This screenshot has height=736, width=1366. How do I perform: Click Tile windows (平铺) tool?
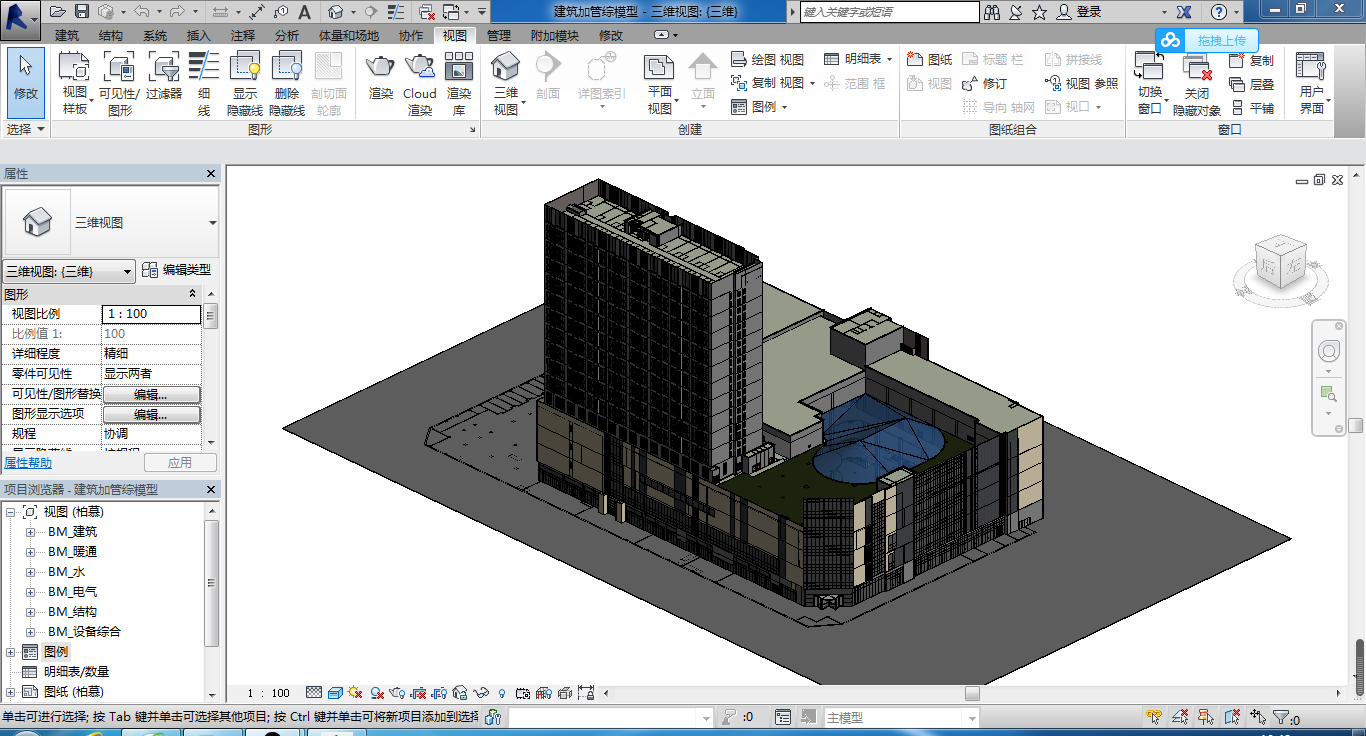pos(1251,108)
